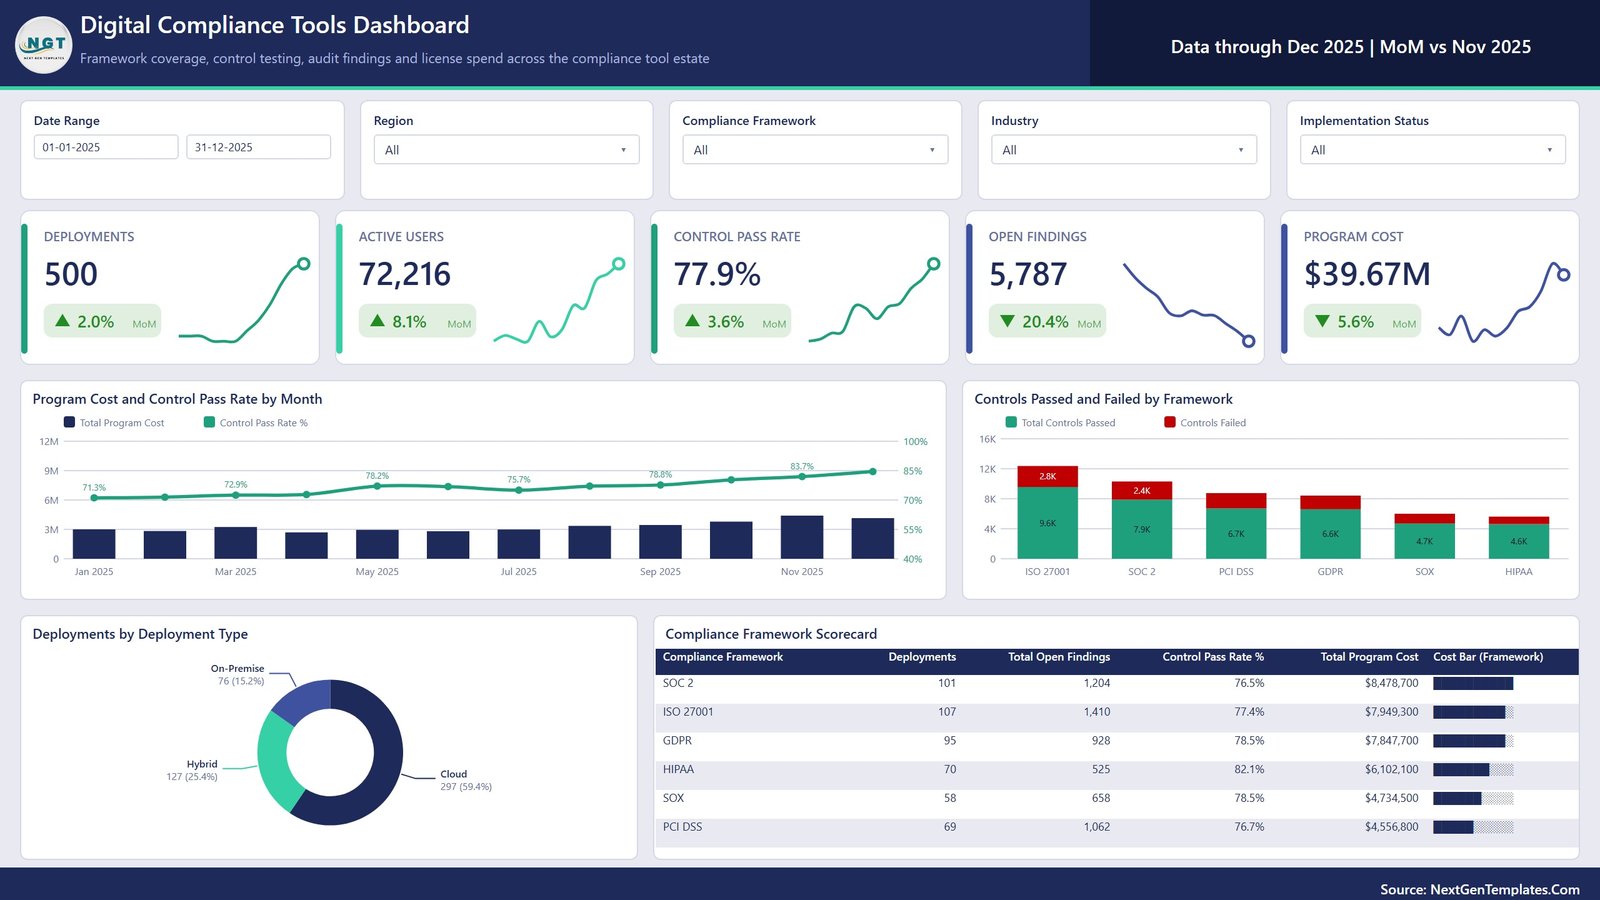Click the HIPAA 4.6K passed bar
Screen dimensions: 1600x900
pyautogui.click(x=1518, y=541)
